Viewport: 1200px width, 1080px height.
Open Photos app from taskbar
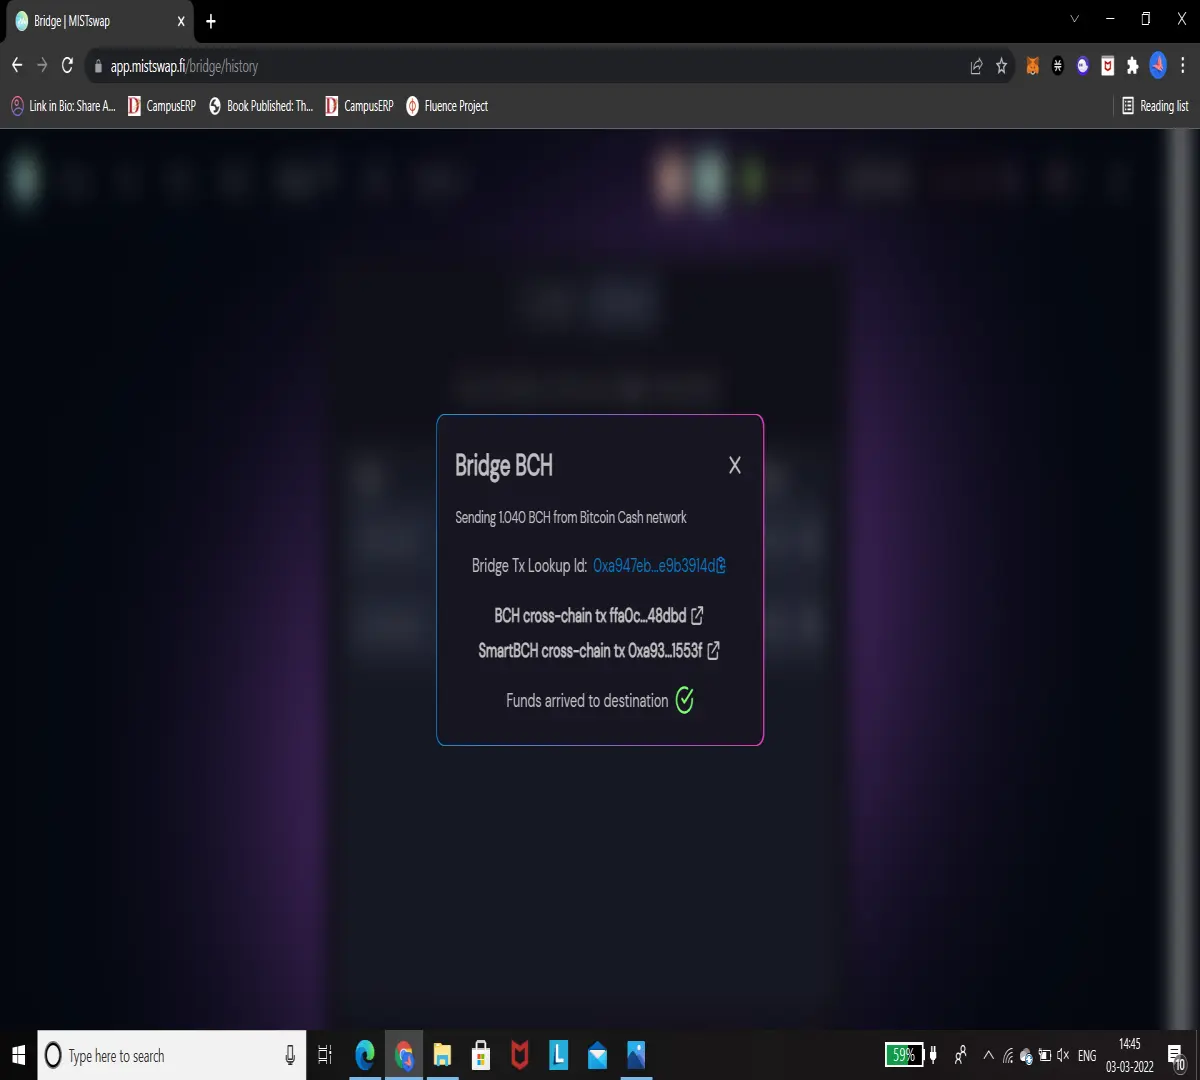[x=636, y=1055]
